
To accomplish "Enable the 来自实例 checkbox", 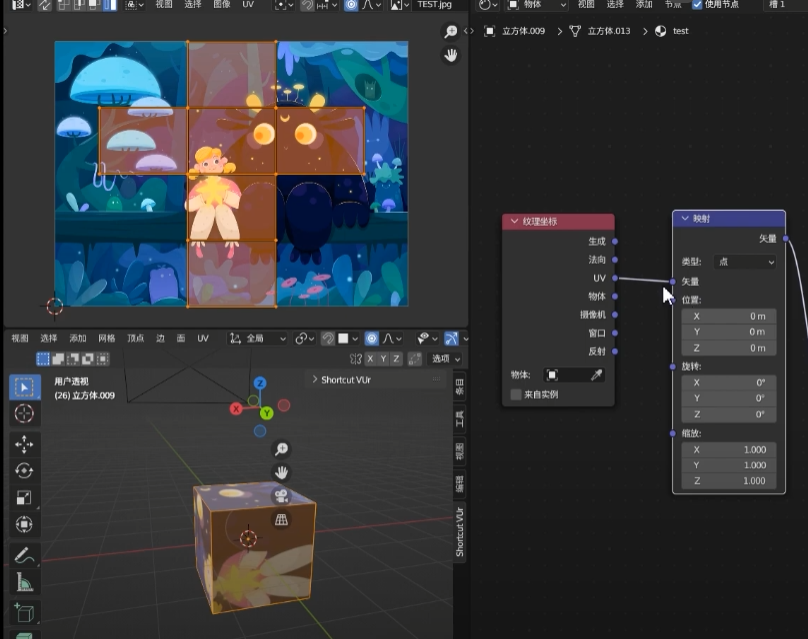I will click(516, 395).
